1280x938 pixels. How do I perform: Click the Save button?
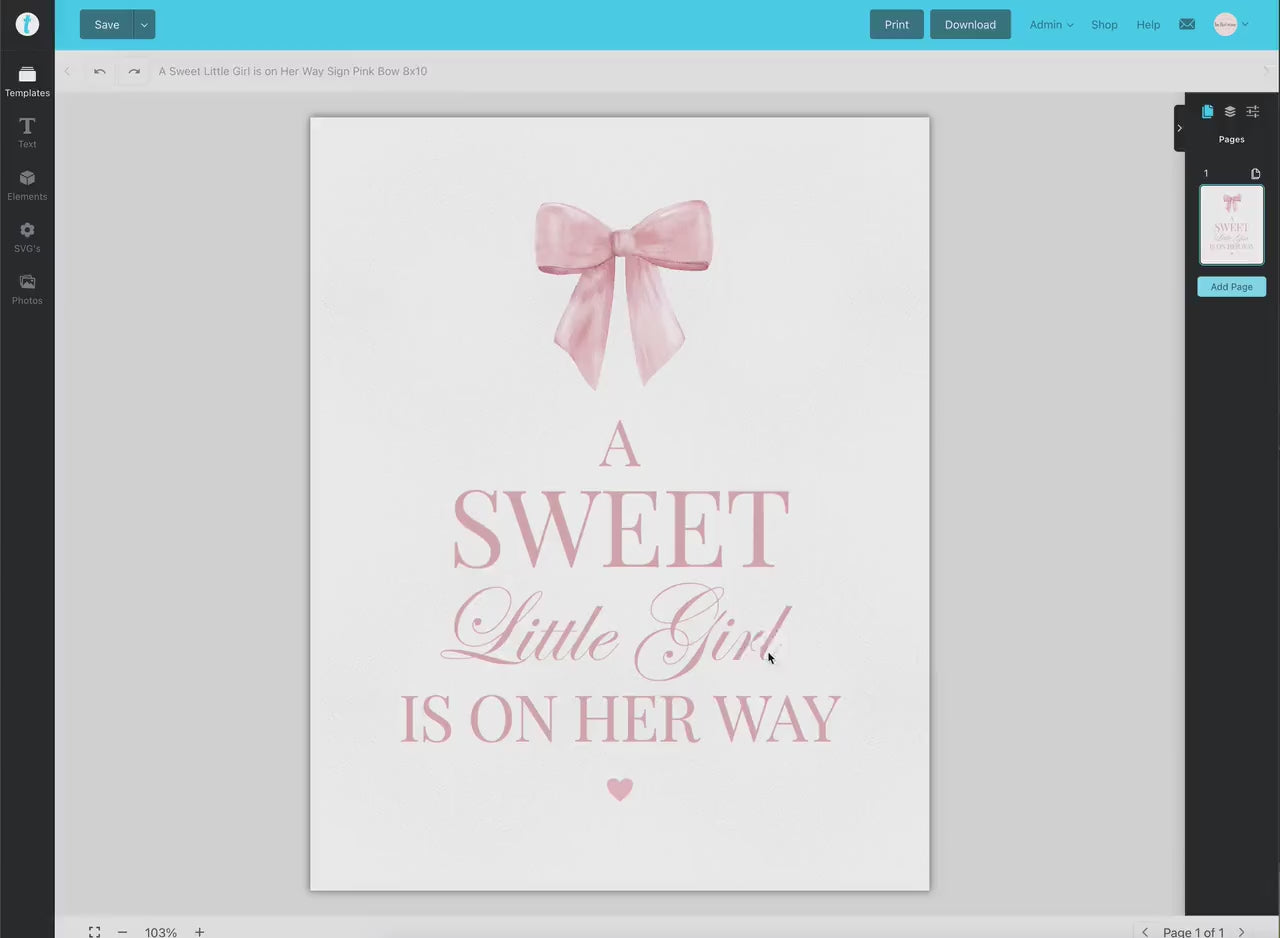106,25
